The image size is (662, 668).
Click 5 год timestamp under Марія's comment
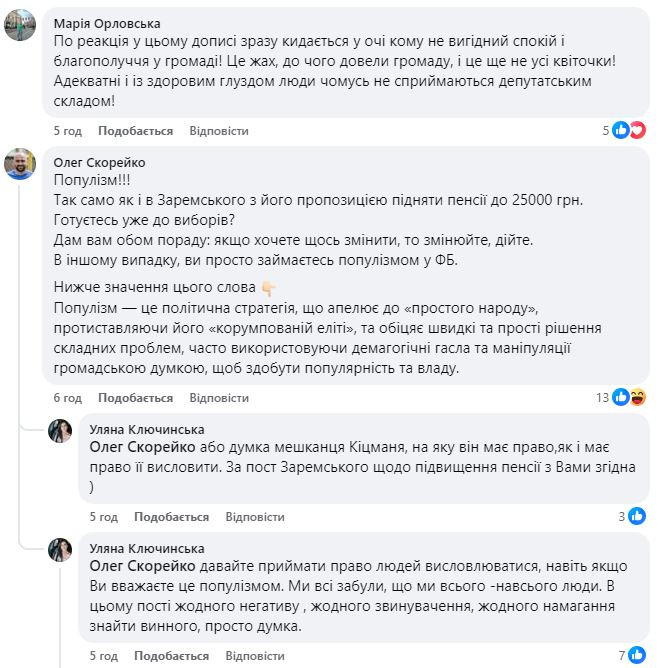pos(67,131)
